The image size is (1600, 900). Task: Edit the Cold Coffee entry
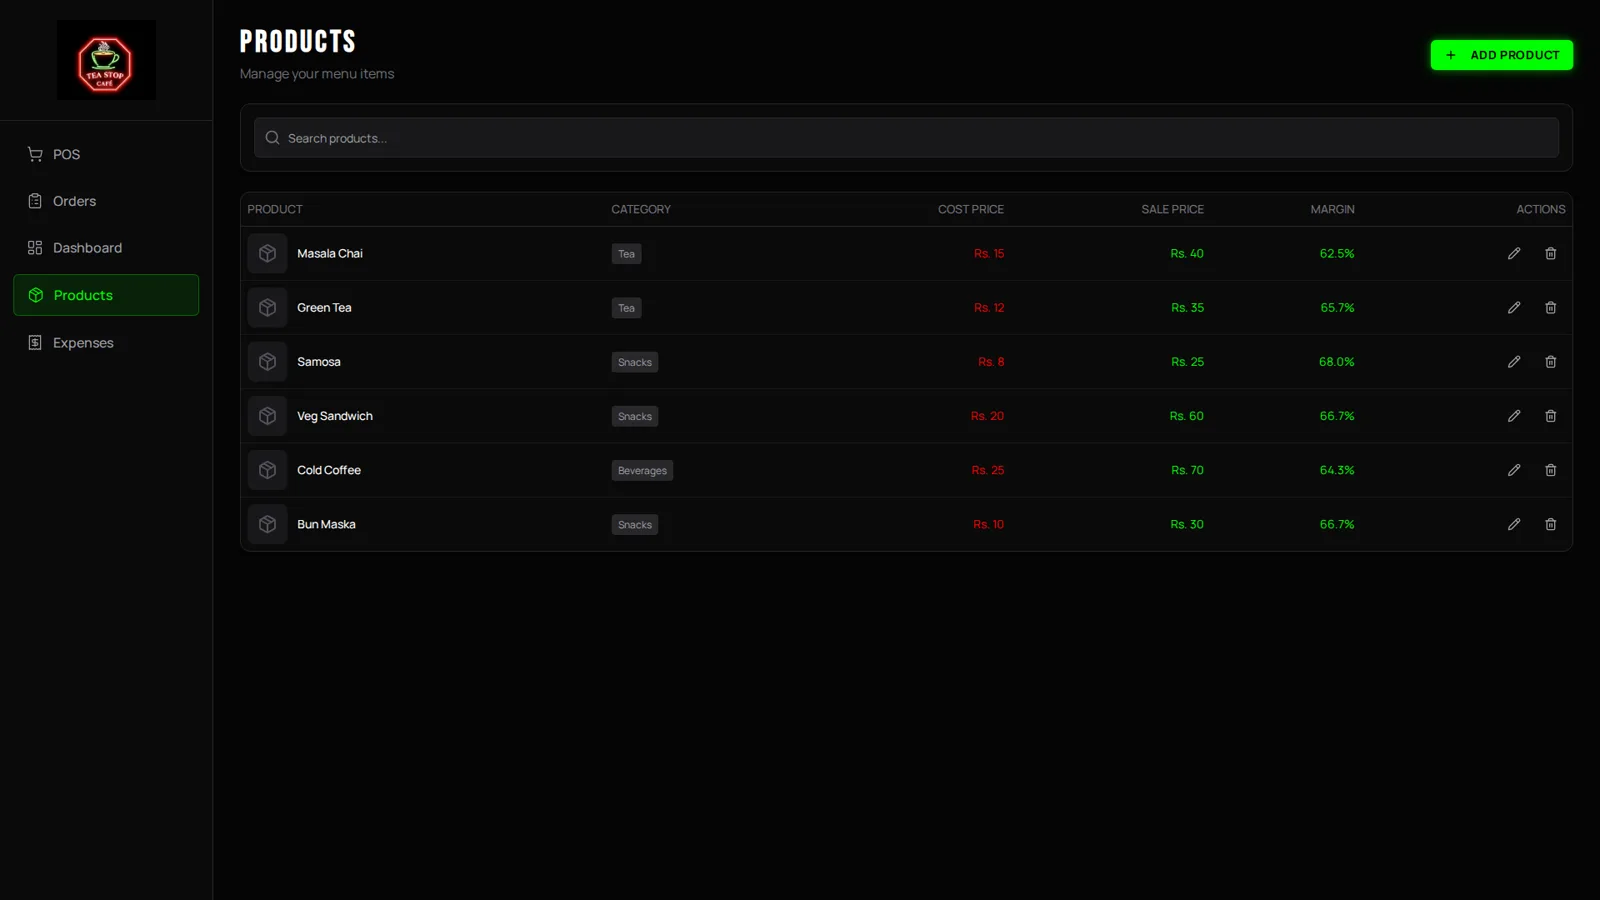coord(1514,470)
